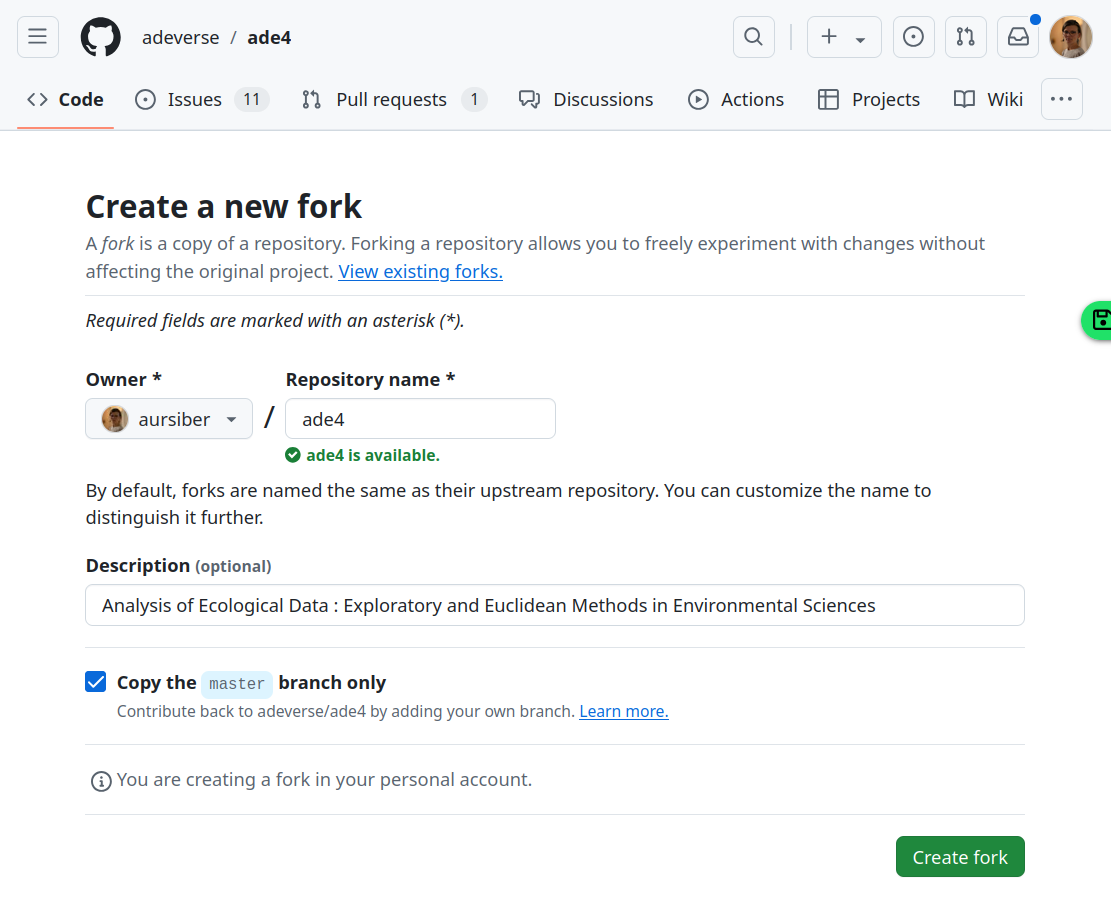
Task: Go to GitHub homepage via Octocat logo
Action: (101, 37)
